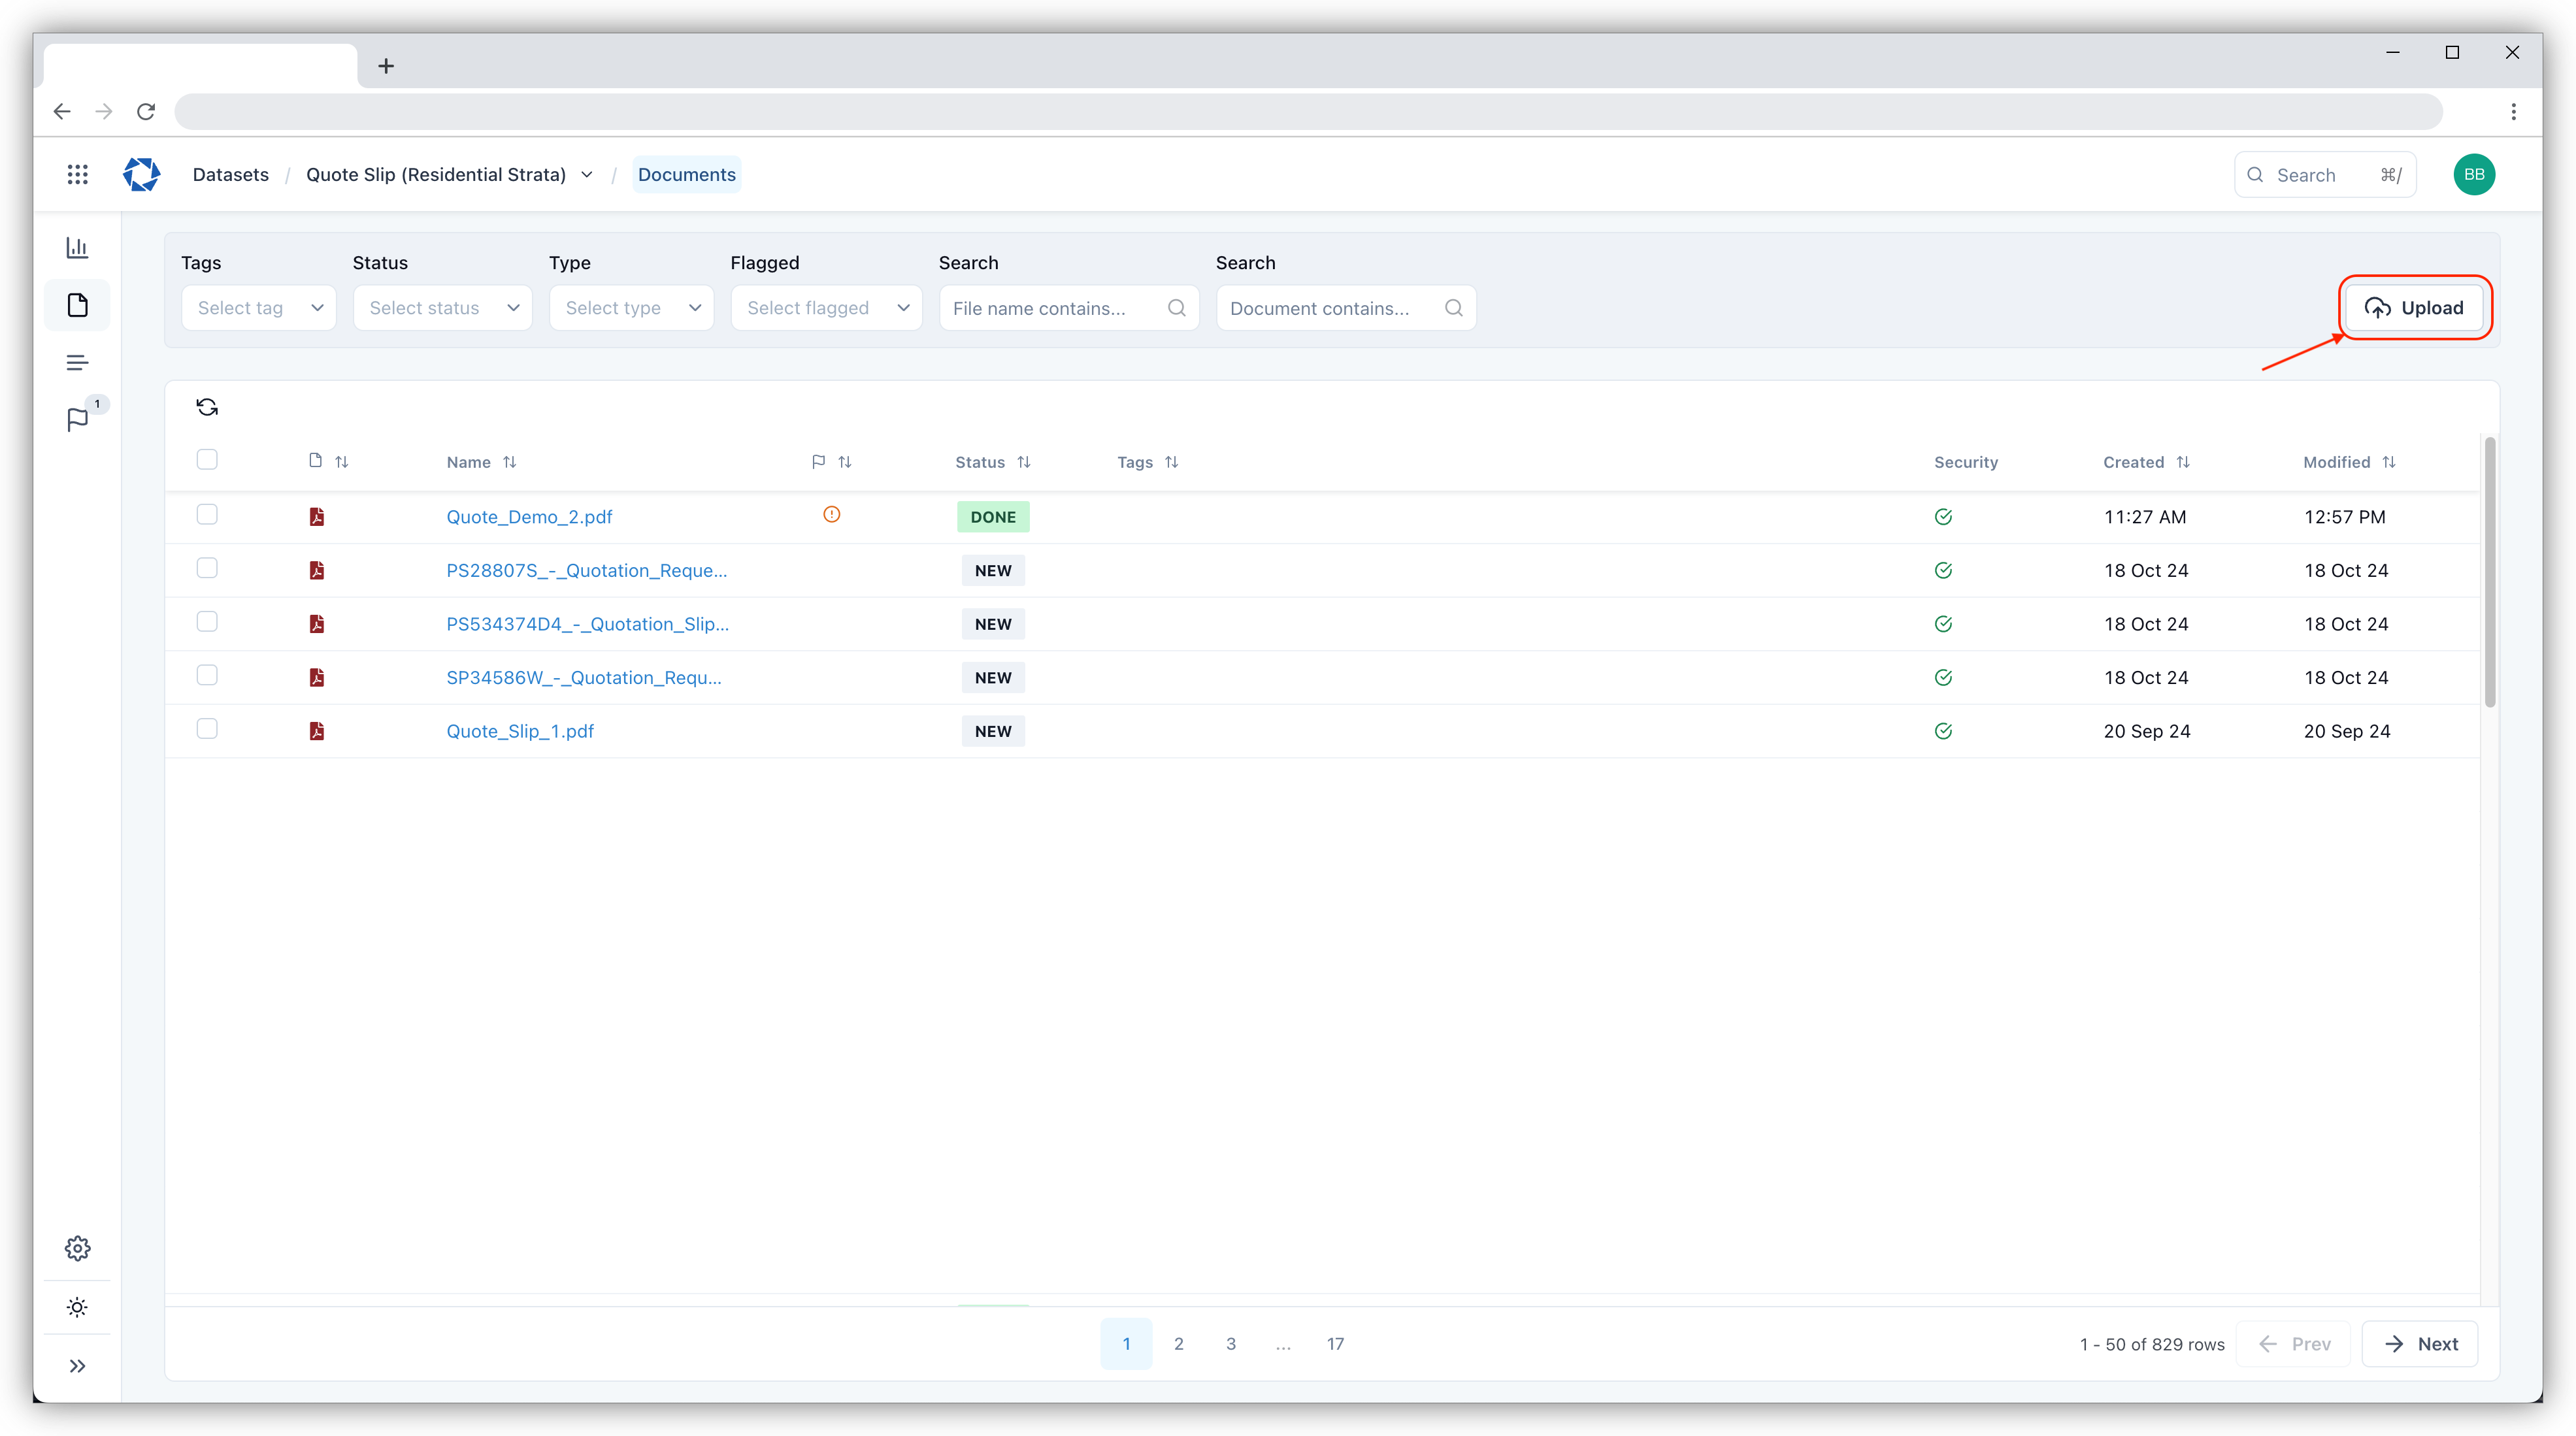This screenshot has height=1436, width=2576.
Task: Open the analytics chart sidebar icon
Action: pyautogui.click(x=77, y=247)
